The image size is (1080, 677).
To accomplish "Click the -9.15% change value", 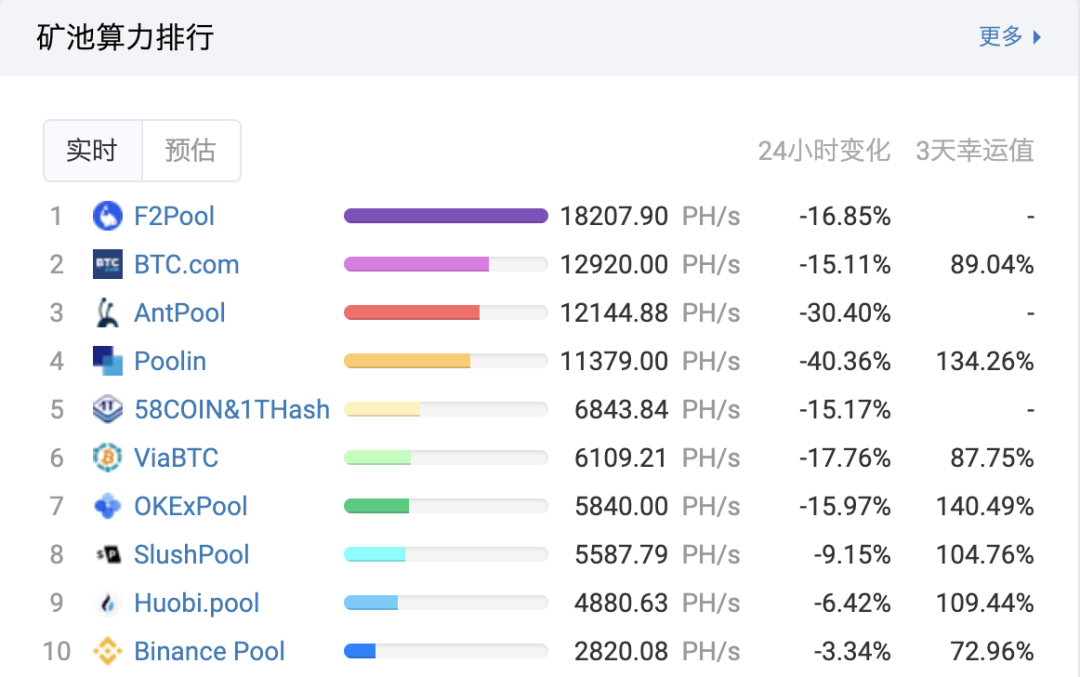I will coord(852,554).
